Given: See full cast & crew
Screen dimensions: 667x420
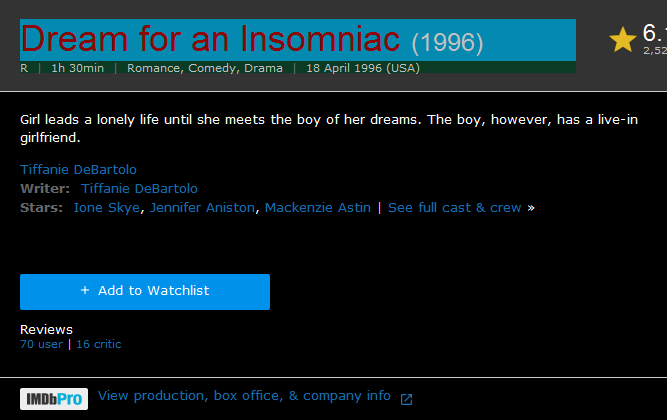Looking at the screenshot, I should [x=454, y=208].
